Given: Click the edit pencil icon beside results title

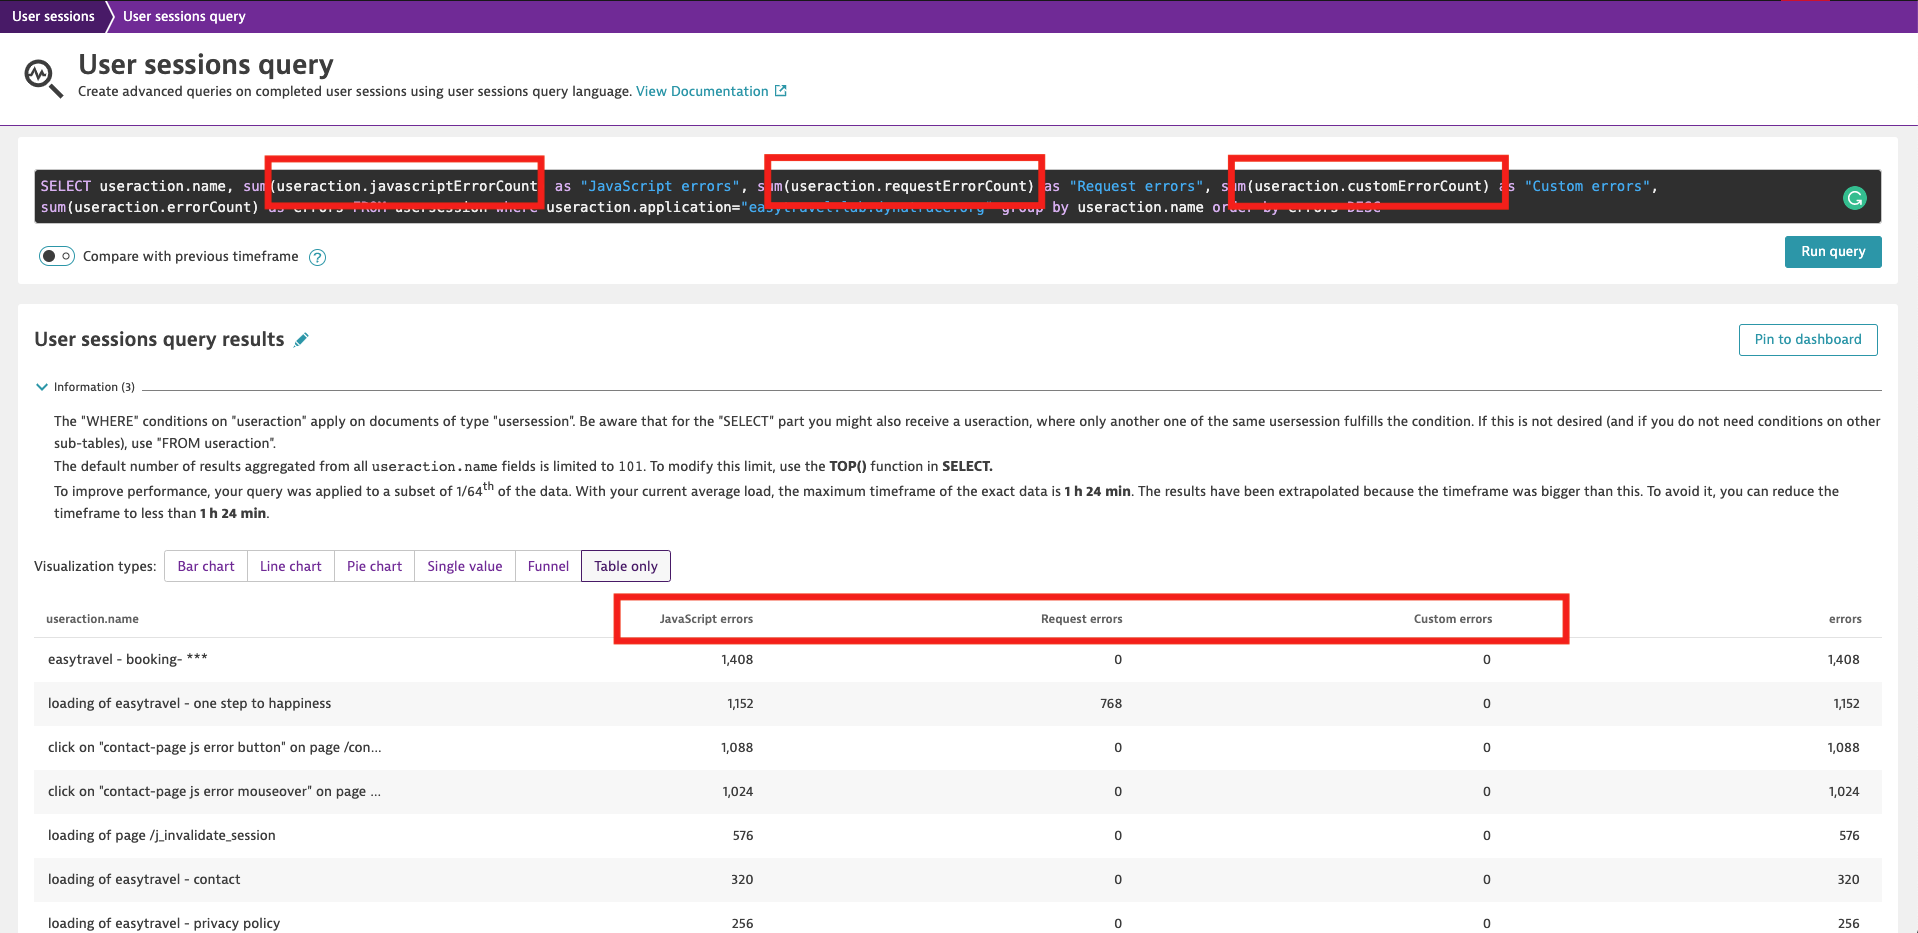Looking at the screenshot, I should click(x=301, y=340).
